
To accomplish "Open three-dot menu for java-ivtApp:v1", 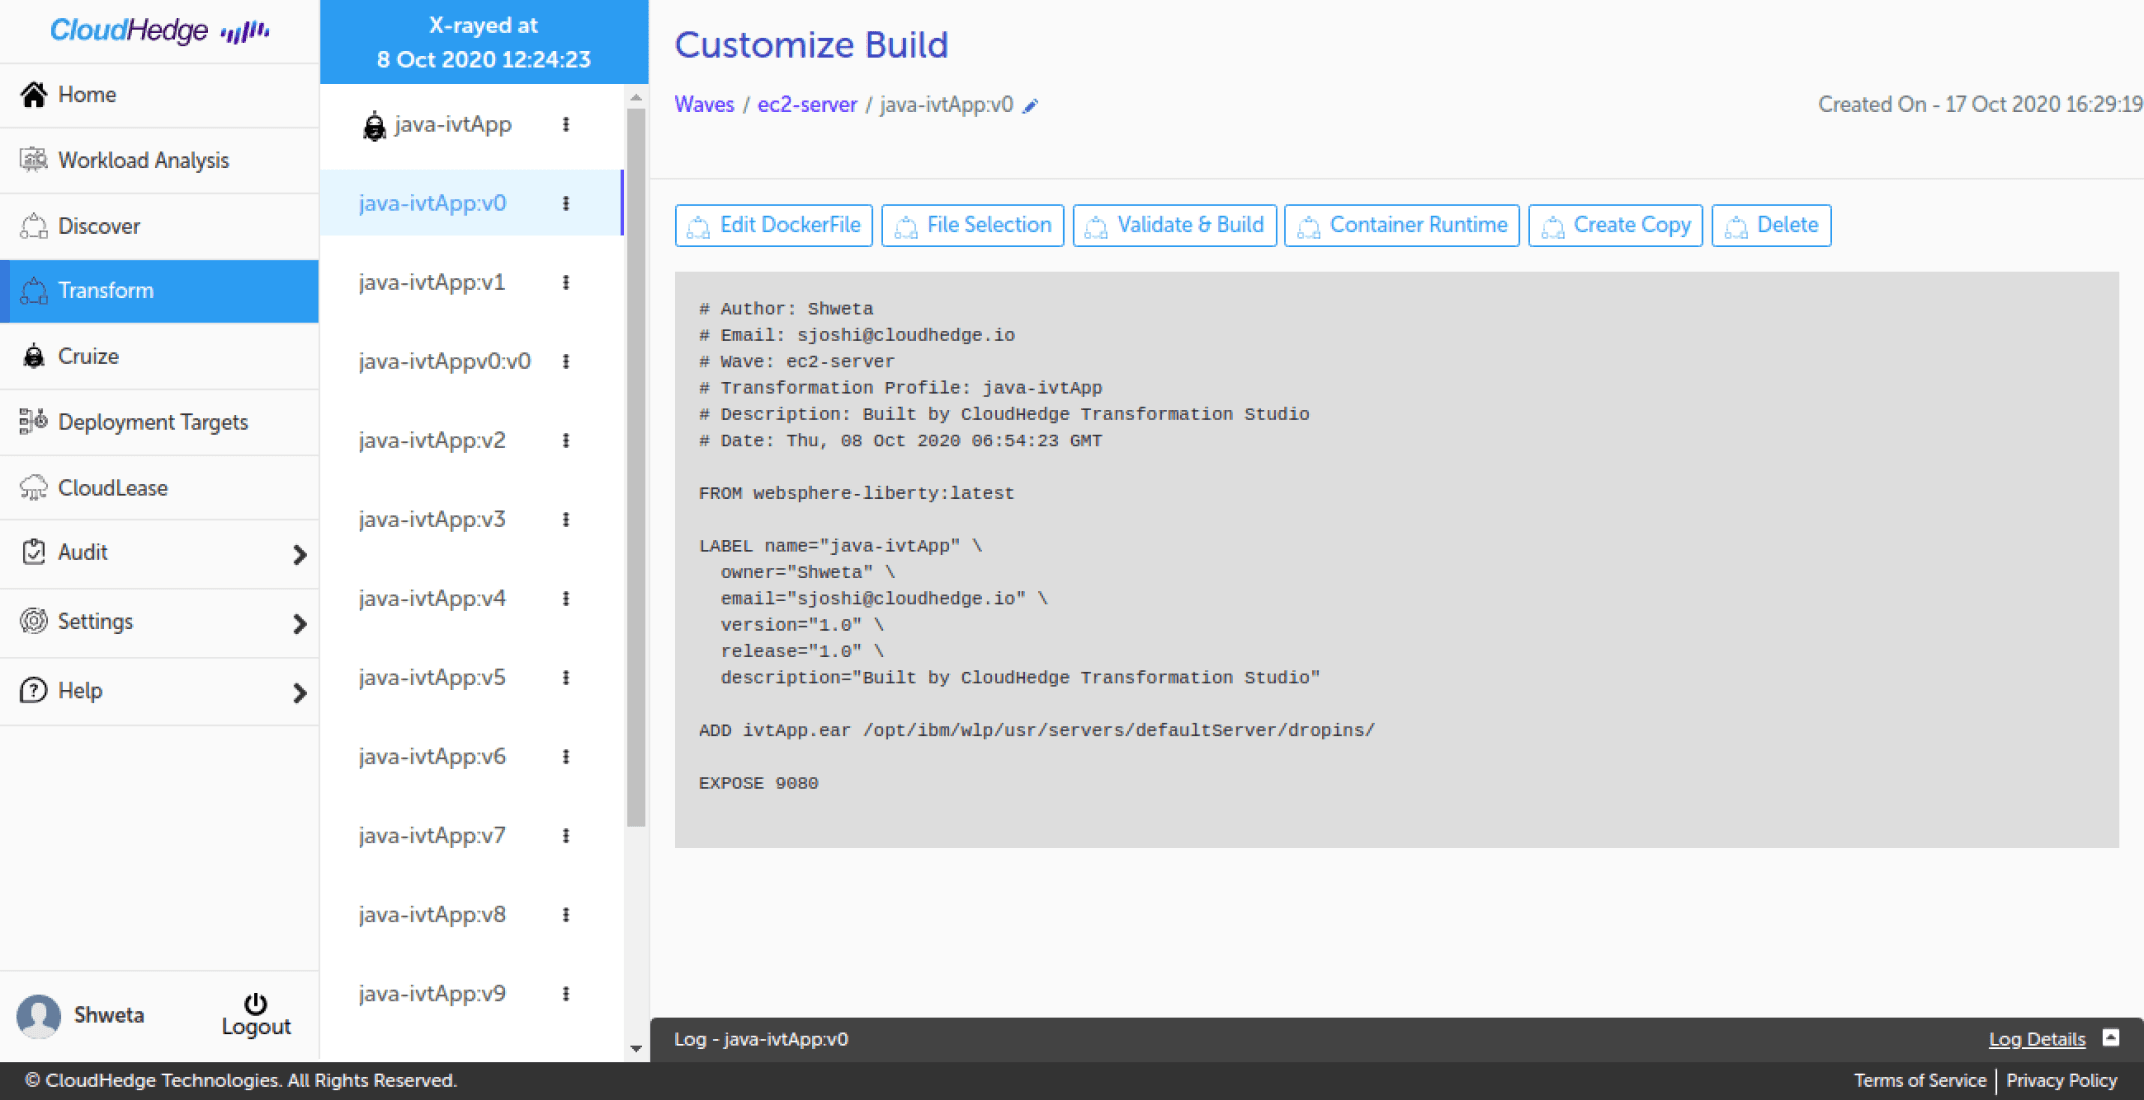I will [x=566, y=282].
